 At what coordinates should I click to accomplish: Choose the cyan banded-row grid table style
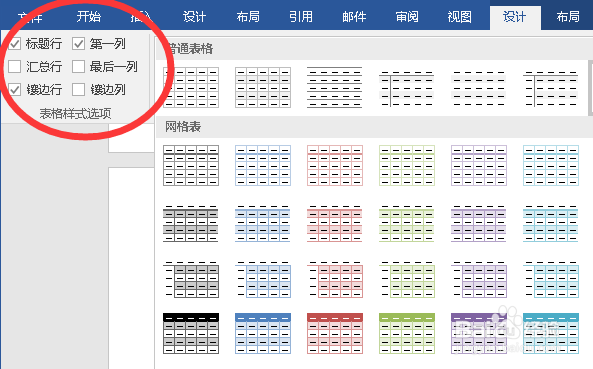tap(550, 223)
